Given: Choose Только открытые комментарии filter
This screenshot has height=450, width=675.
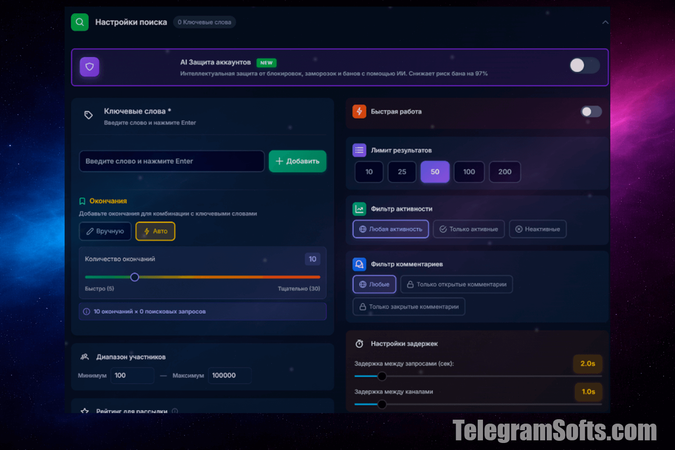Looking at the screenshot, I should point(456,284).
